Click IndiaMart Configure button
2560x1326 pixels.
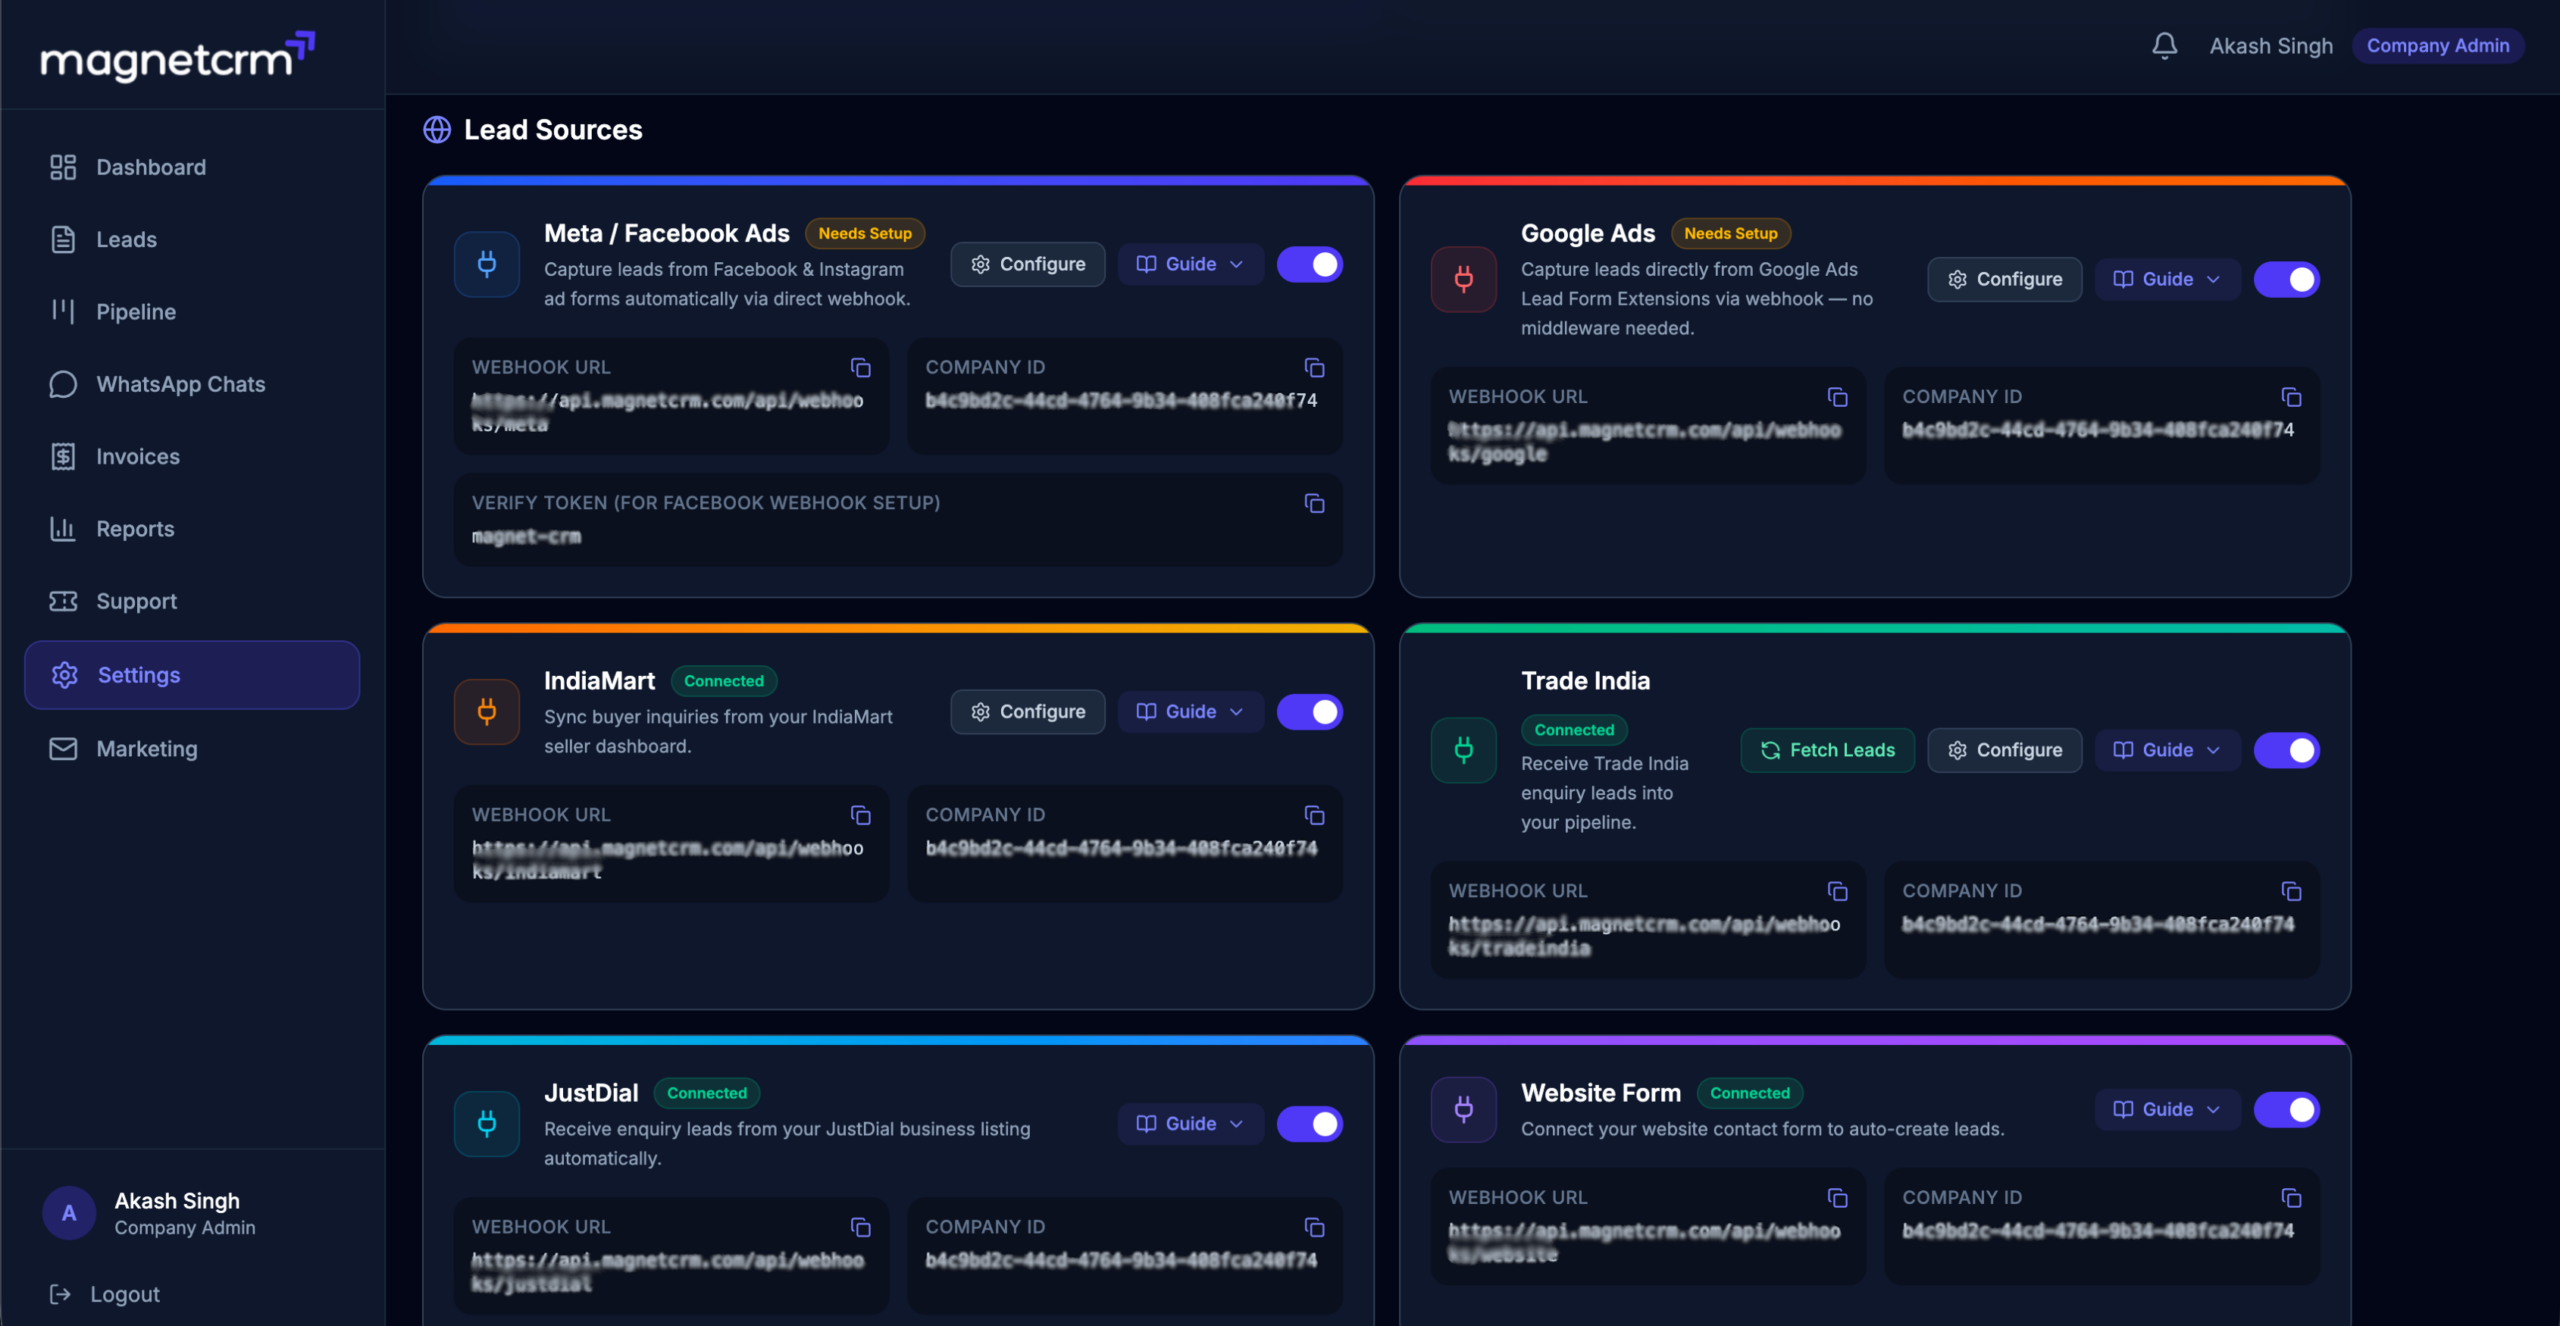1028,712
